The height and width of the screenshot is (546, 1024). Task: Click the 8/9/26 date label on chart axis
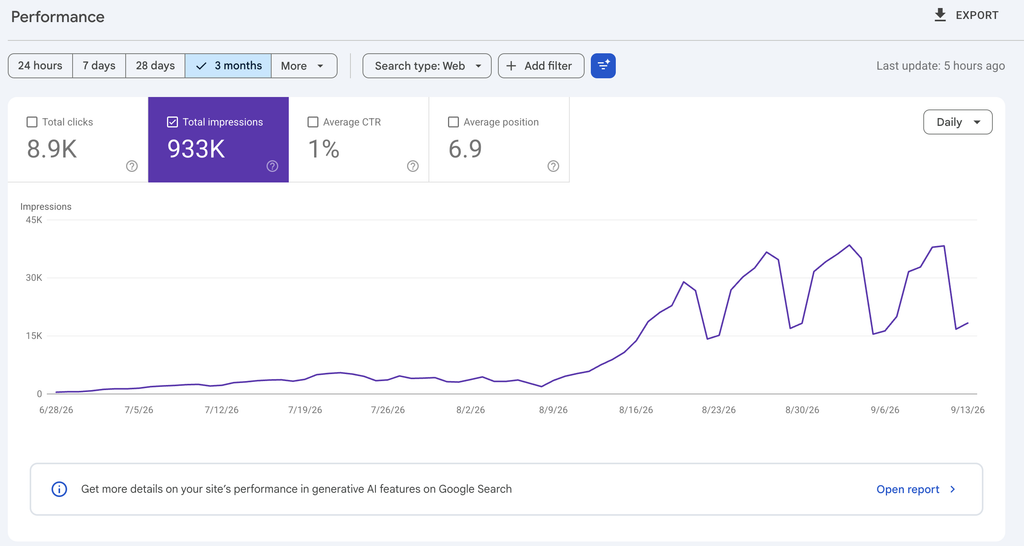point(553,410)
